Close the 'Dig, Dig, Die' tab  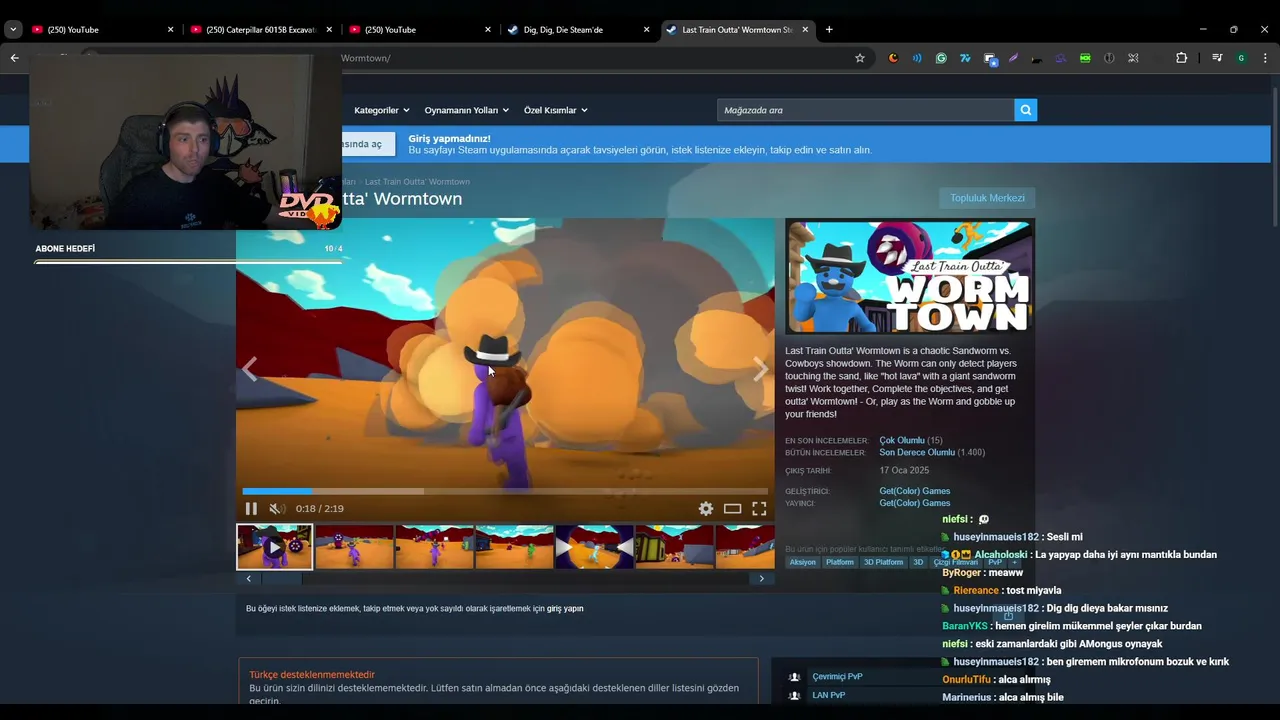tap(647, 30)
